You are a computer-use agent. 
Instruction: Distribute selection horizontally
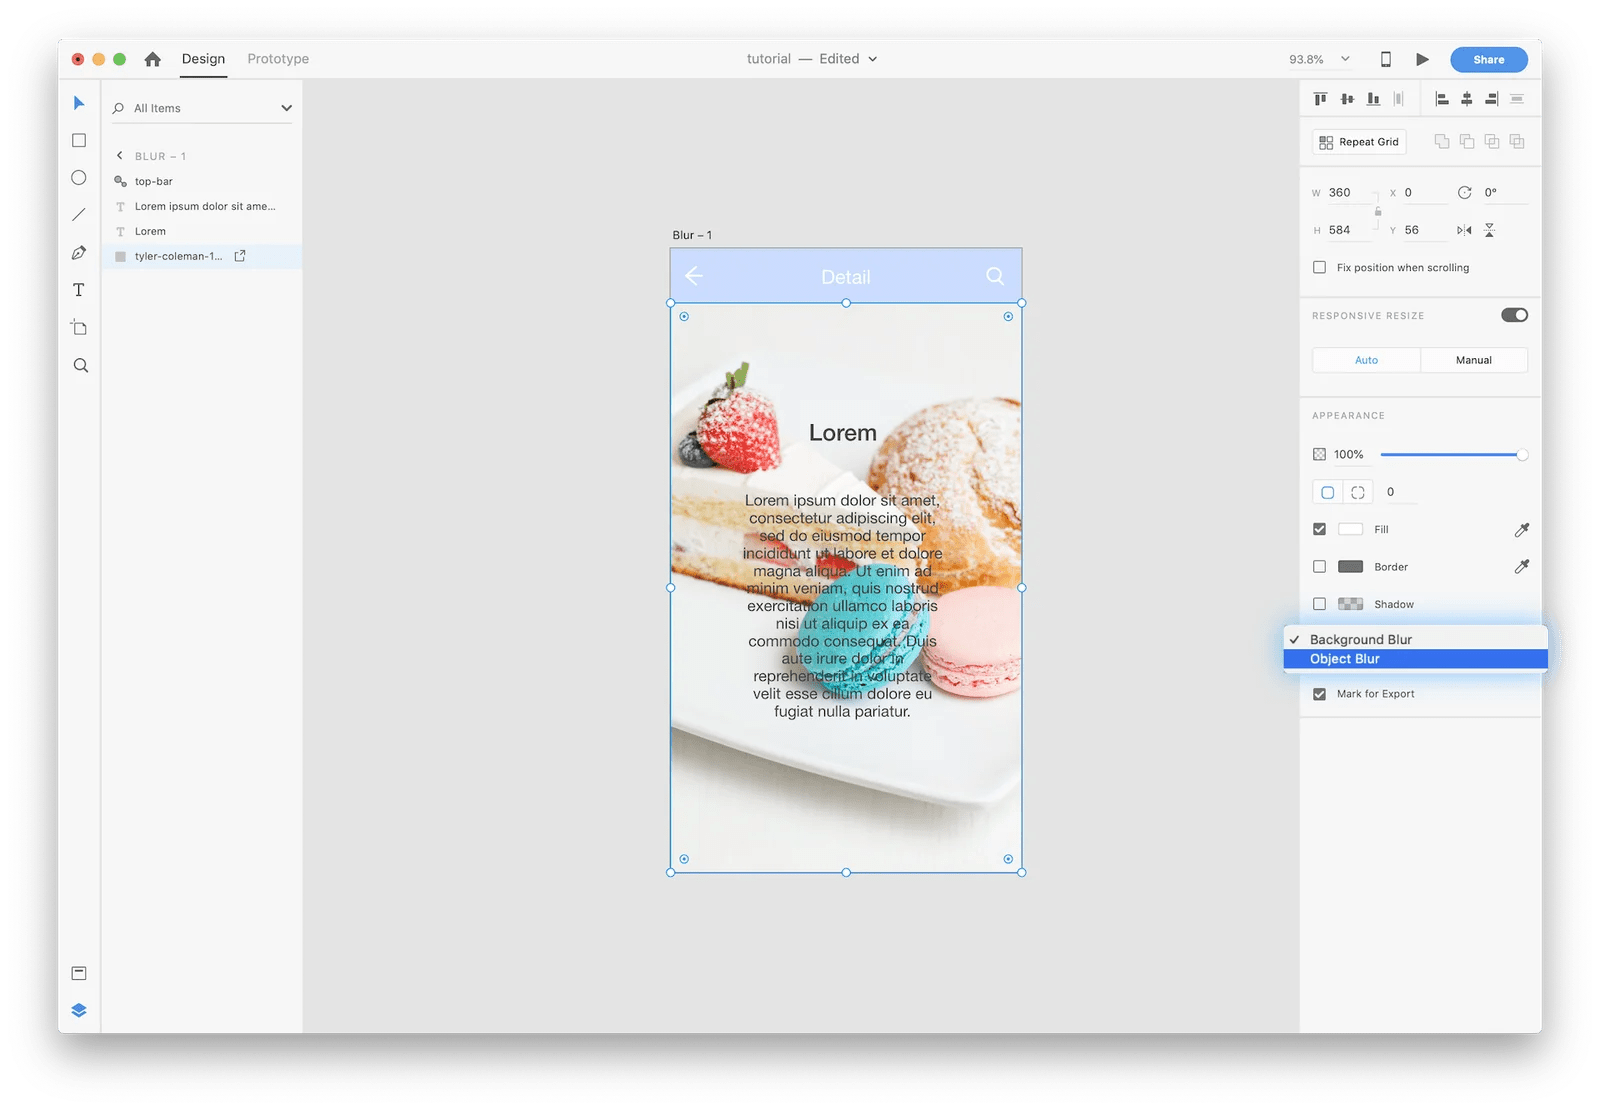(1517, 98)
